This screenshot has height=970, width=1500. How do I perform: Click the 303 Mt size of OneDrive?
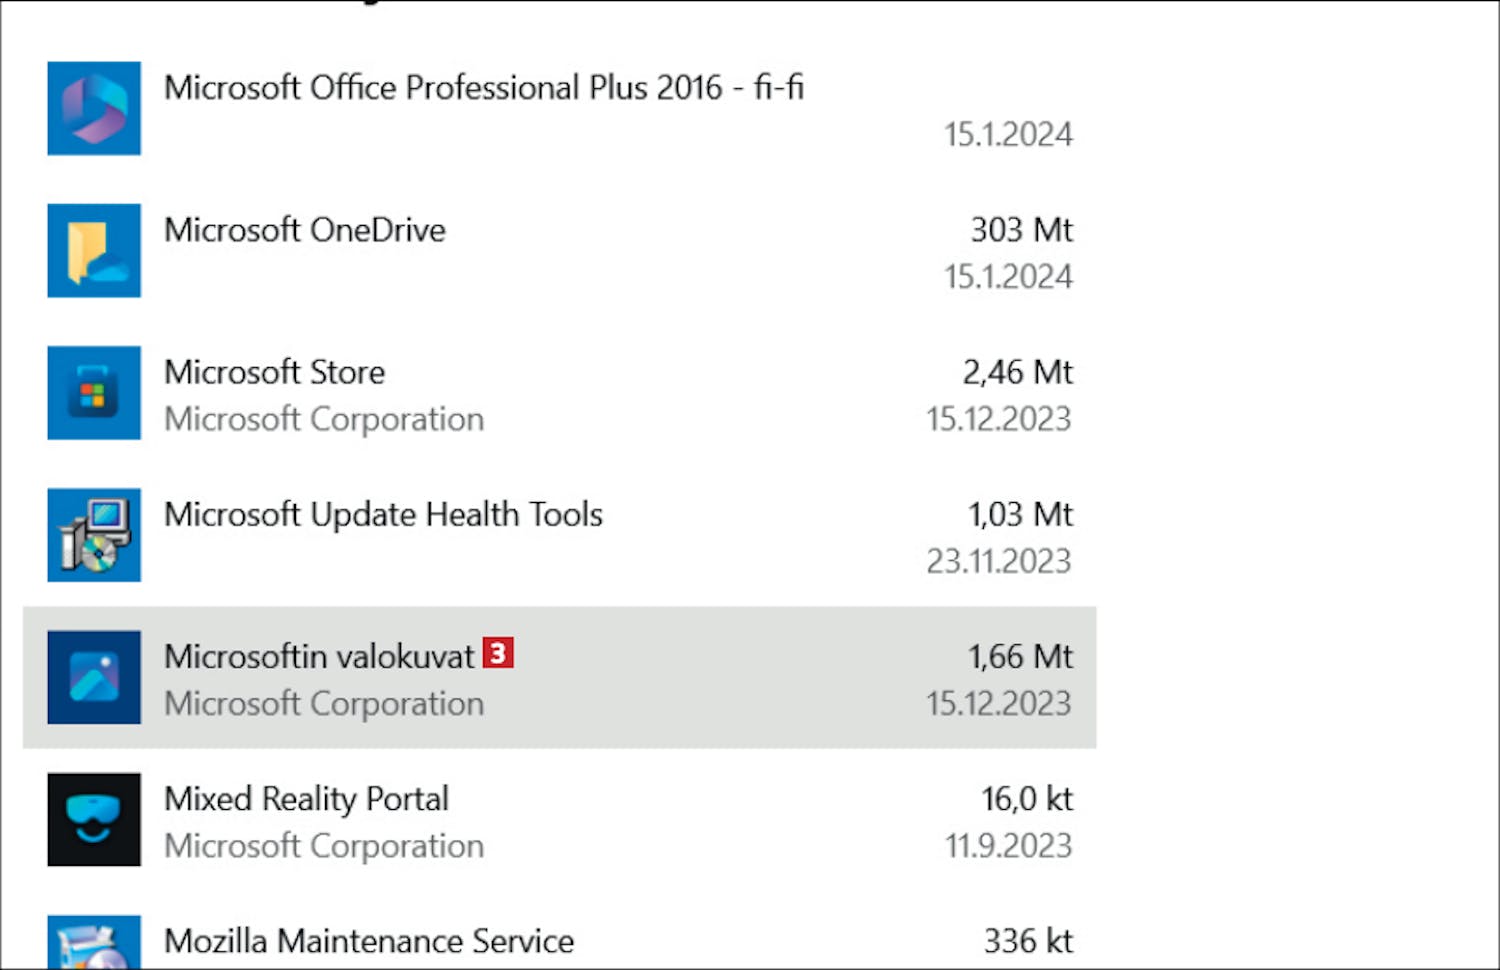coord(1021,230)
